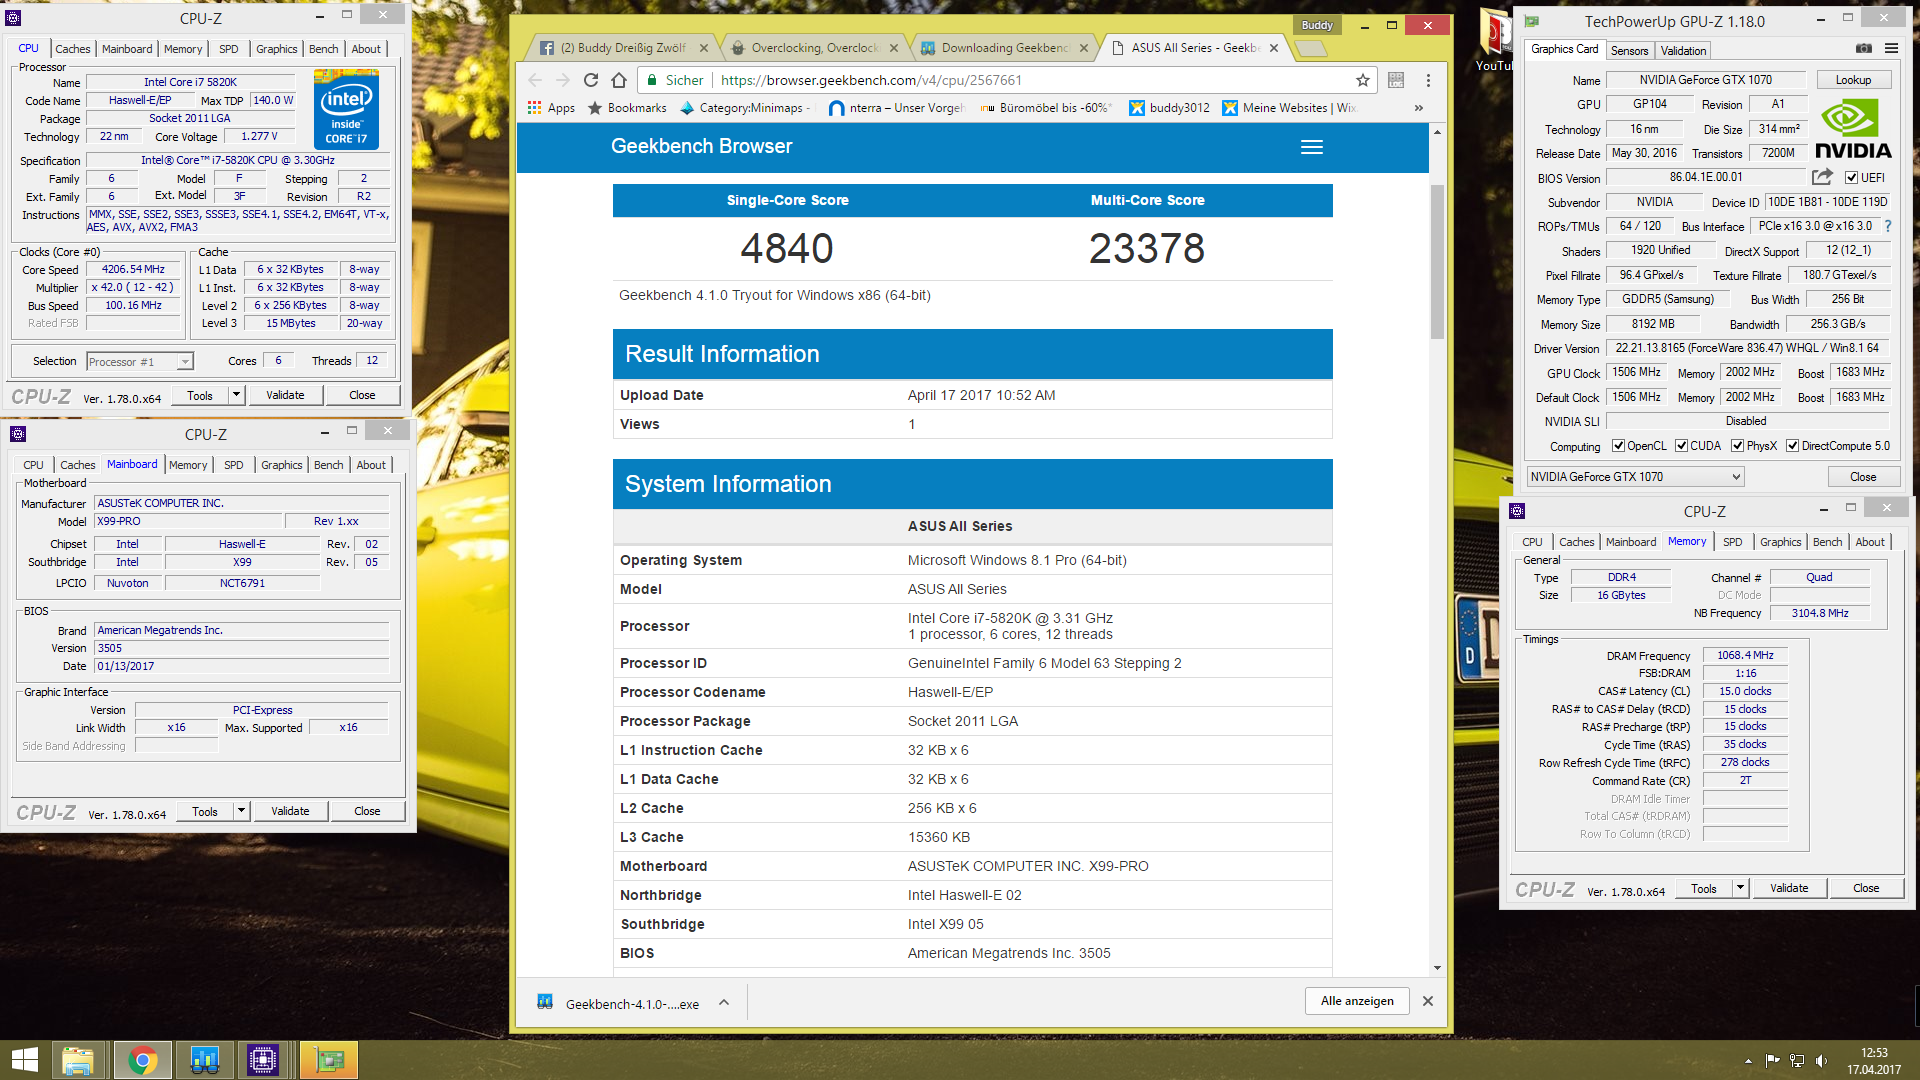This screenshot has height=1080, width=1920.
Task: Open the Geekbench-4.1.0 exe download
Action: coord(619,1004)
